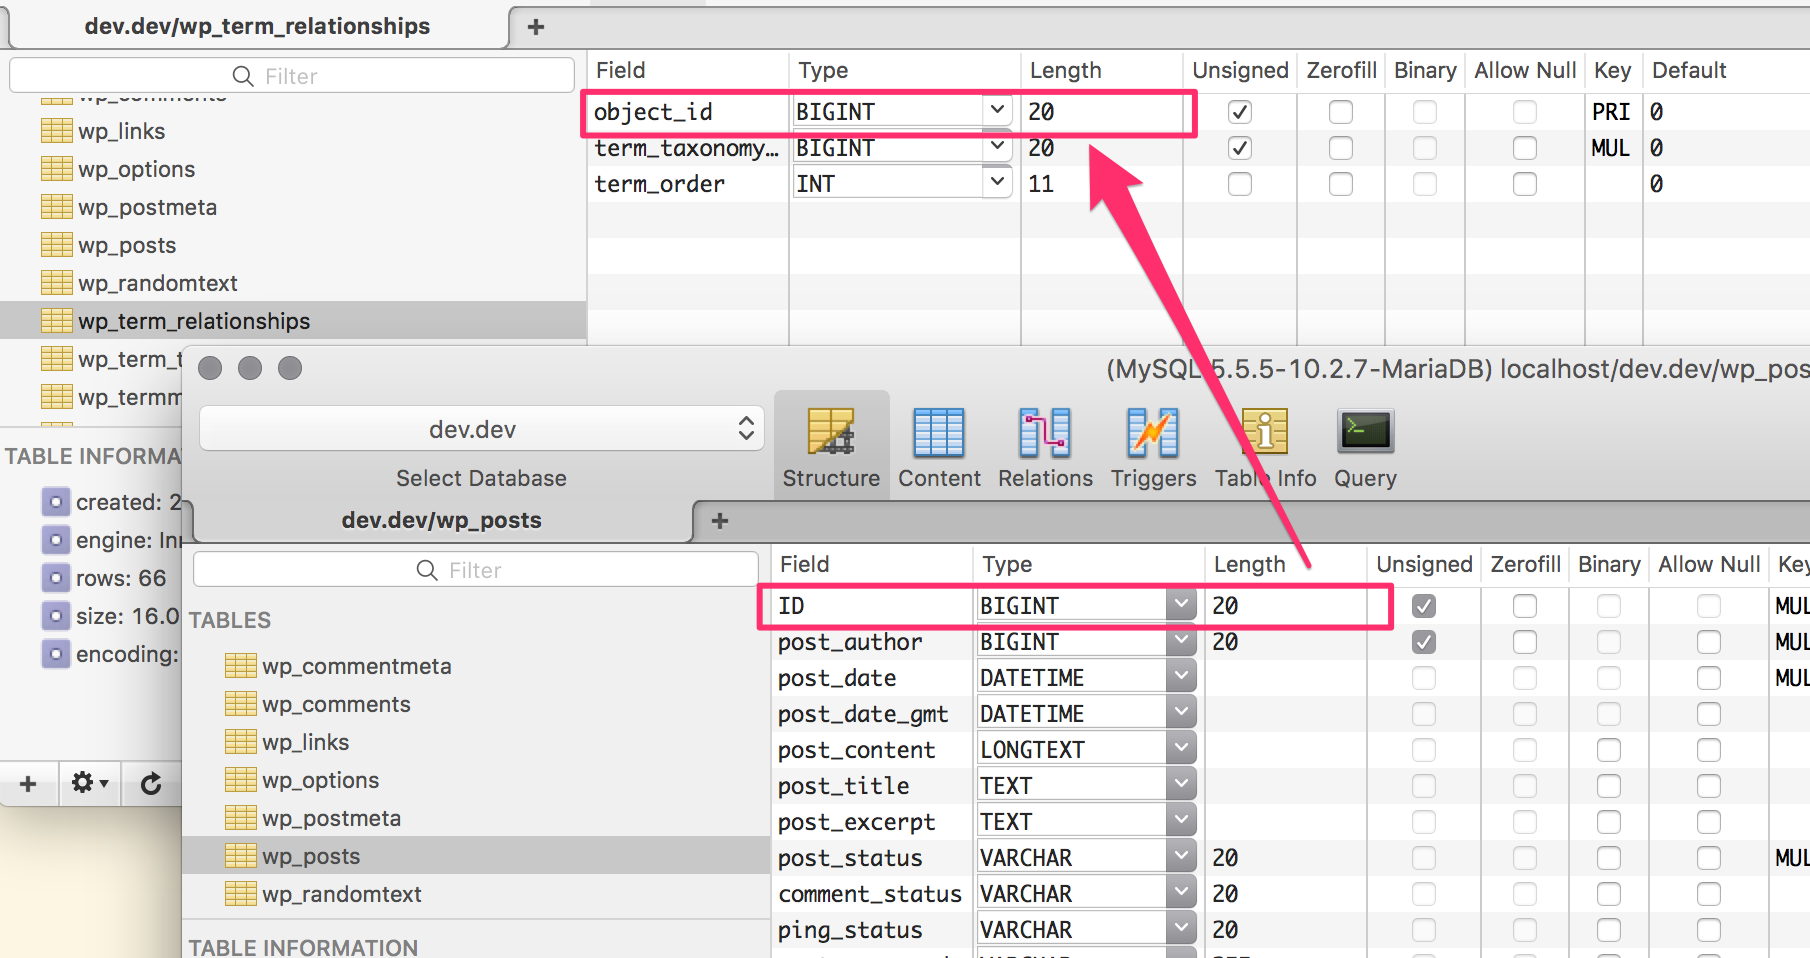Open type dropdown for object_id field
Screen dimensions: 1810x958
(x=997, y=111)
